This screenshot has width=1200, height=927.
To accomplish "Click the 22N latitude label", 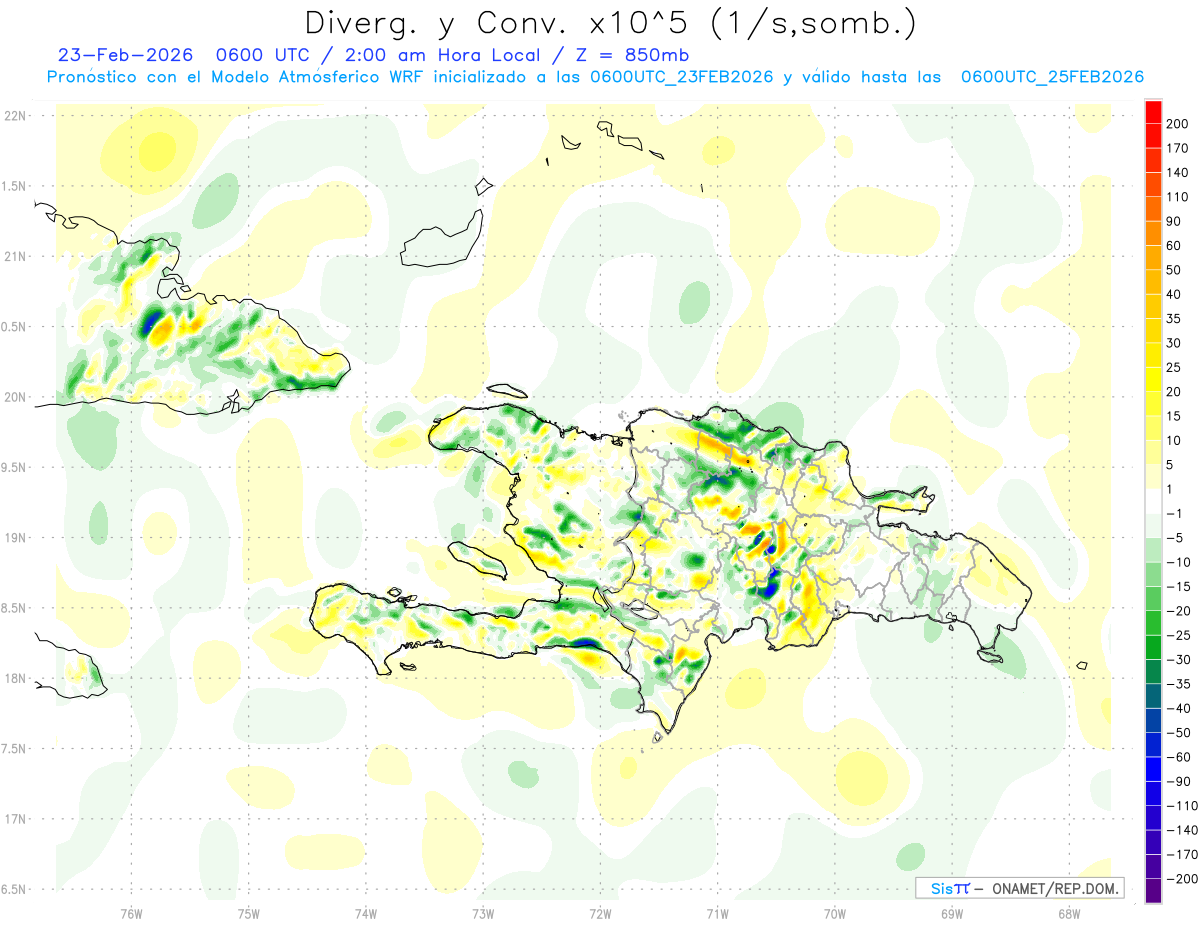I will point(14,115).
